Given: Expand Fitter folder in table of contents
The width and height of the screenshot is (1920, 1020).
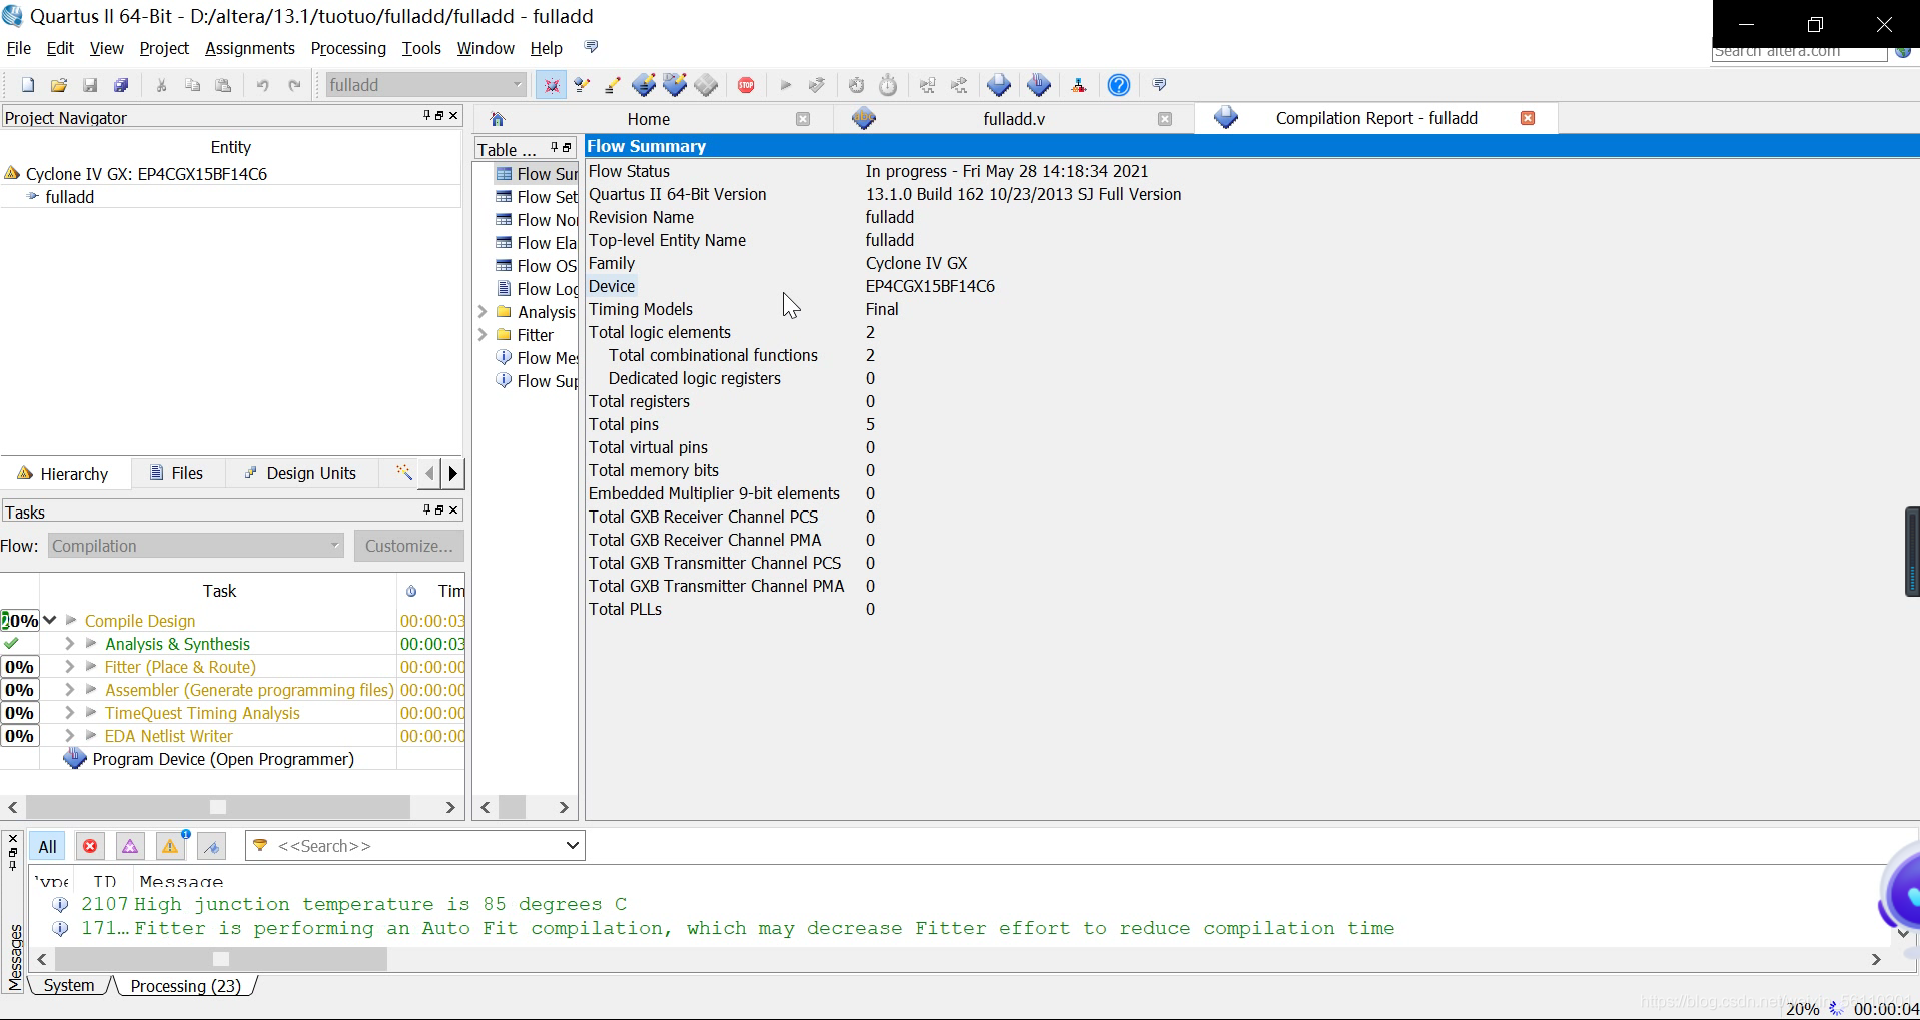Looking at the screenshot, I should (x=483, y=335).
